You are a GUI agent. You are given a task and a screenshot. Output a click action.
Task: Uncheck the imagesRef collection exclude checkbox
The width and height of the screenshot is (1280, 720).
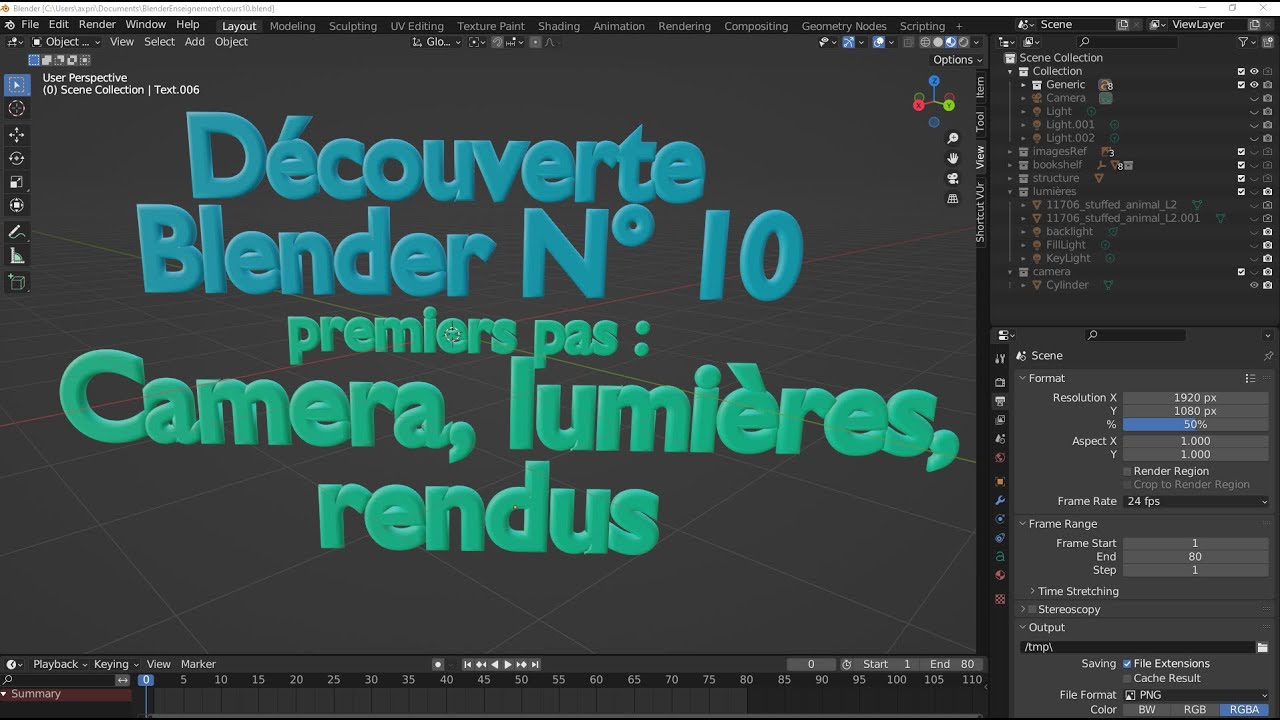(1241, 152)
